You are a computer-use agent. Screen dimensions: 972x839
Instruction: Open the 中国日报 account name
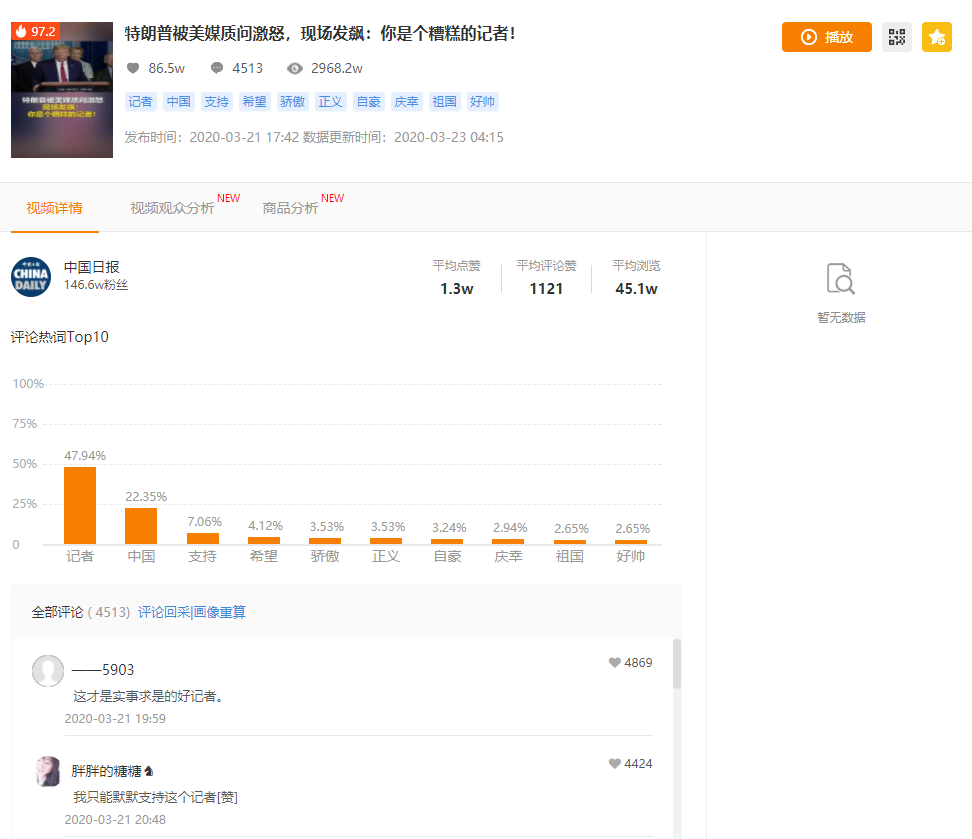pyautogui.click(x=92, y=267)
